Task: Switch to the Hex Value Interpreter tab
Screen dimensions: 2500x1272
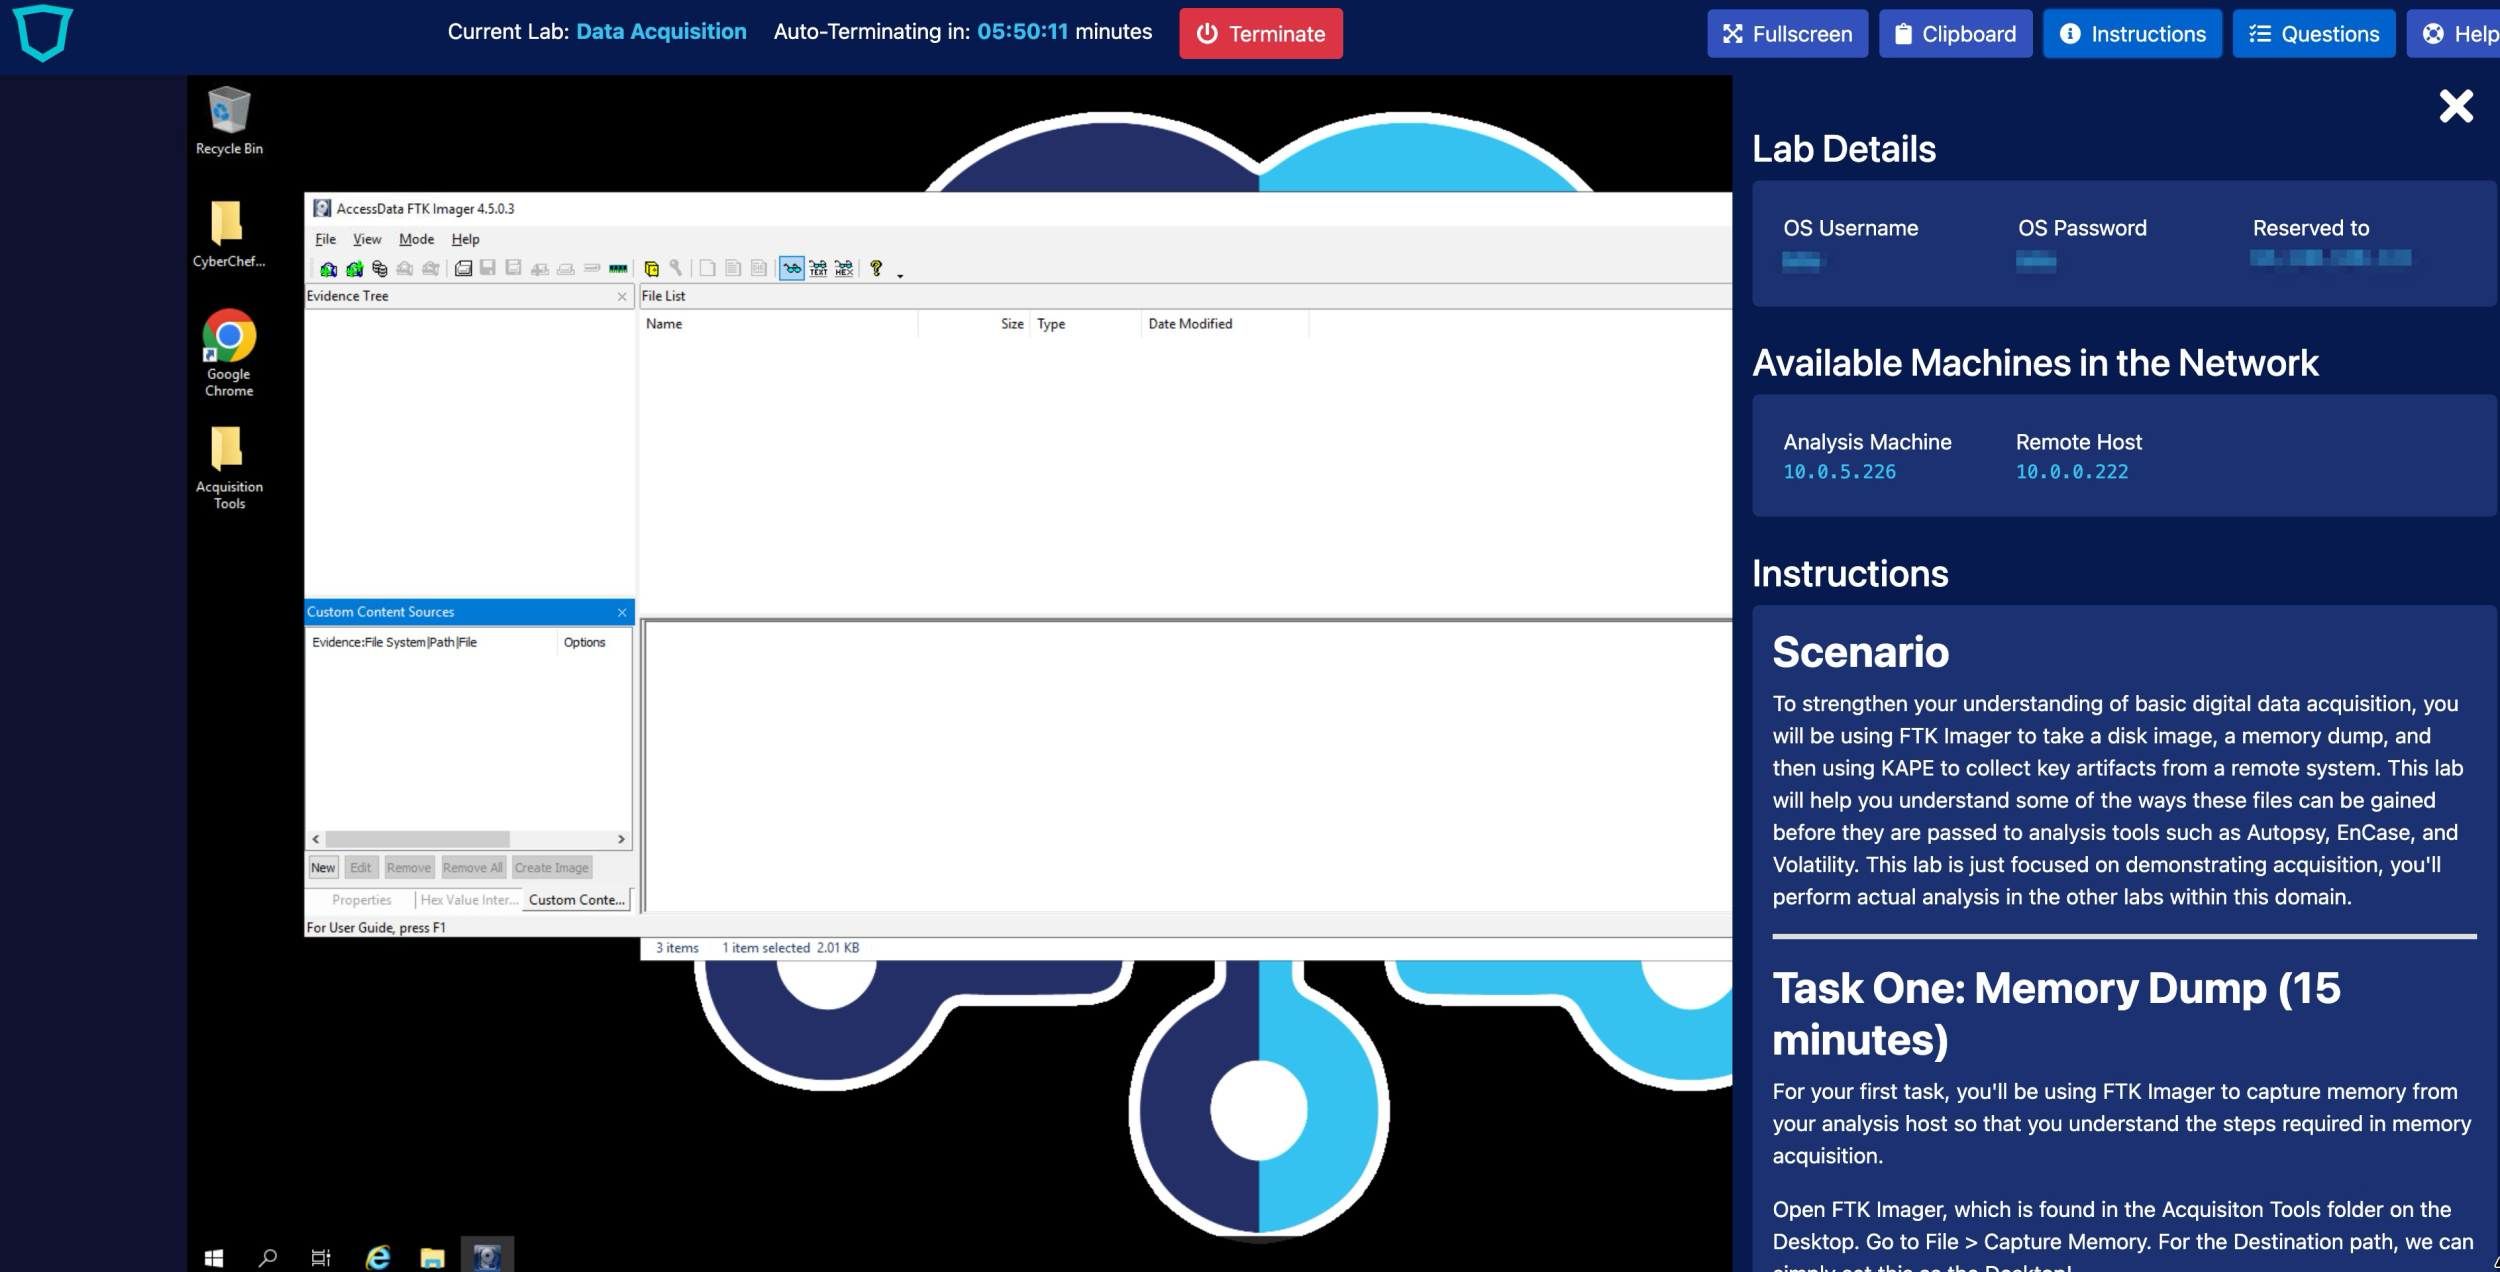Action: 469,900
